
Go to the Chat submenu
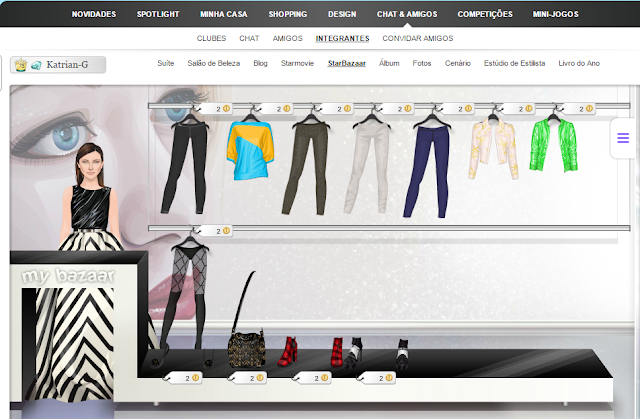pos(249,38)
